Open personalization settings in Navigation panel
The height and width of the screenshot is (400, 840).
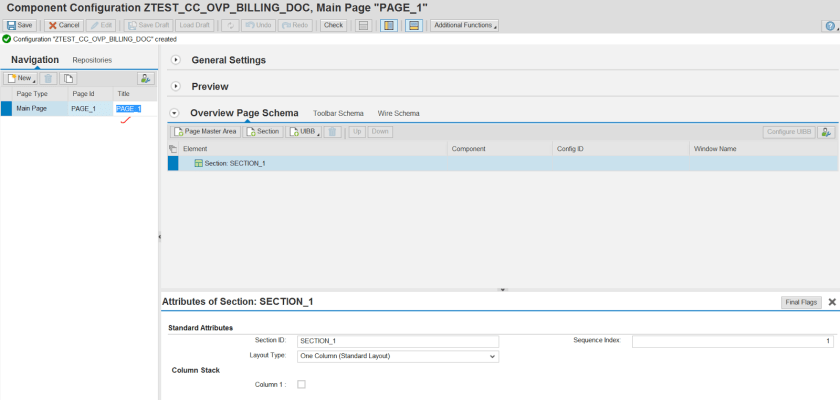point(145,78)
